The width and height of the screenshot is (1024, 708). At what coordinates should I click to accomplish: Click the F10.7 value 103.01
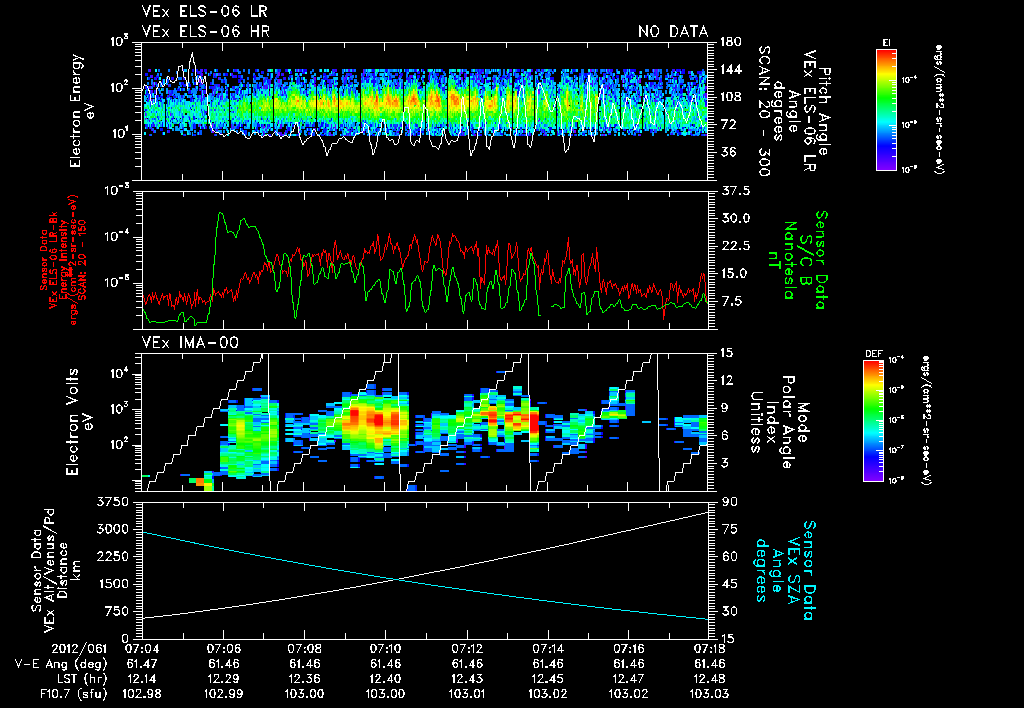[x=466, y=694]
